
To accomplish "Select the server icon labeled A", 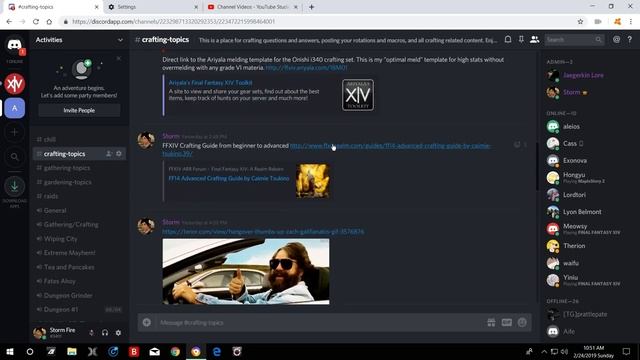I will 15,108.
